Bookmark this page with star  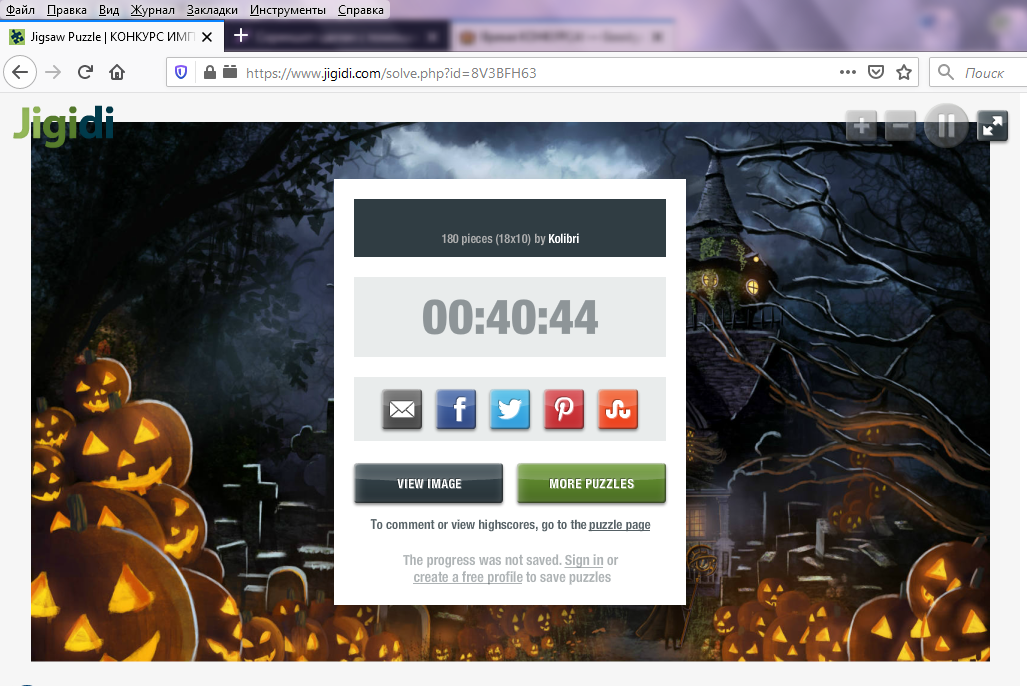coord(904,72)
